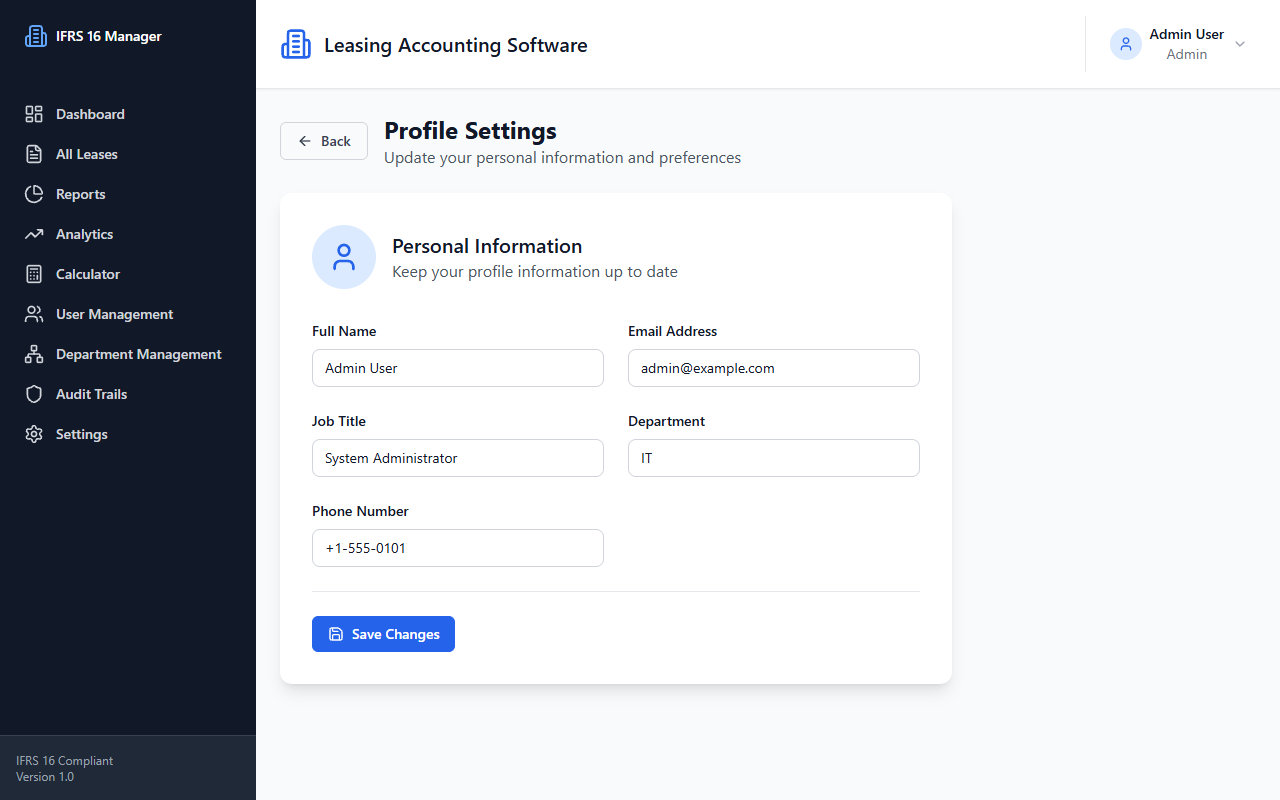
Task: Click the Phone Number input field
Action: pyautogui.click(x=458, y=548)
